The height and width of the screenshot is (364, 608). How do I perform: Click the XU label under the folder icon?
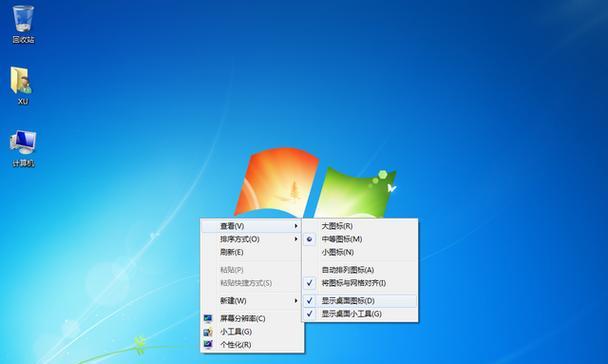tap(22, 102)
